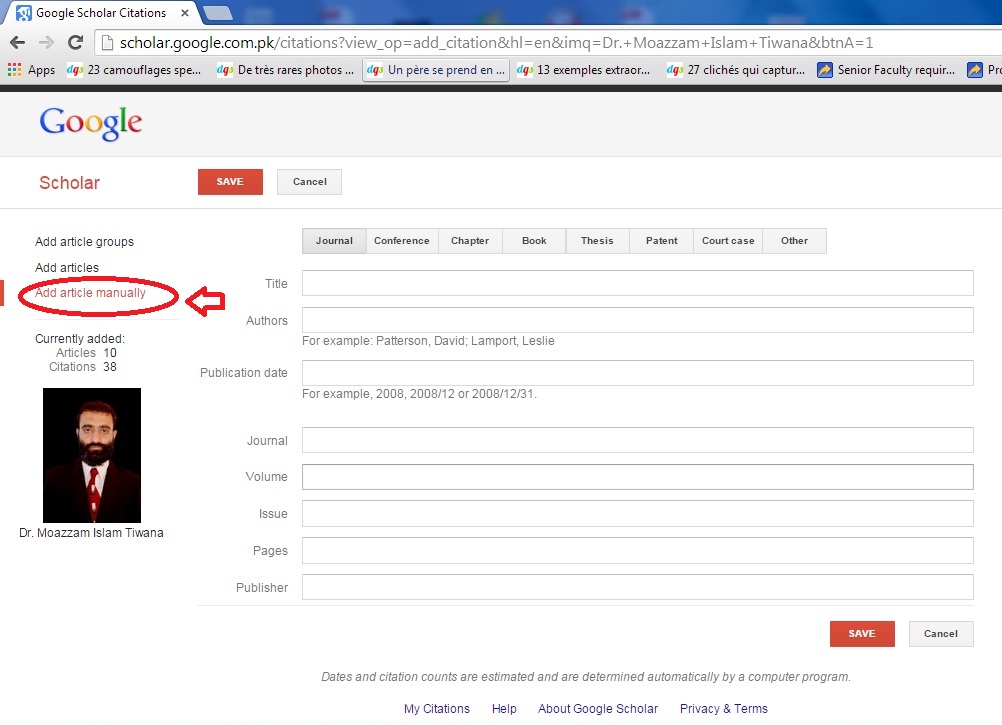Viewport: 1002px width, 725px height.
Task: Switch to the Conference article type tab
Action: 401,240
